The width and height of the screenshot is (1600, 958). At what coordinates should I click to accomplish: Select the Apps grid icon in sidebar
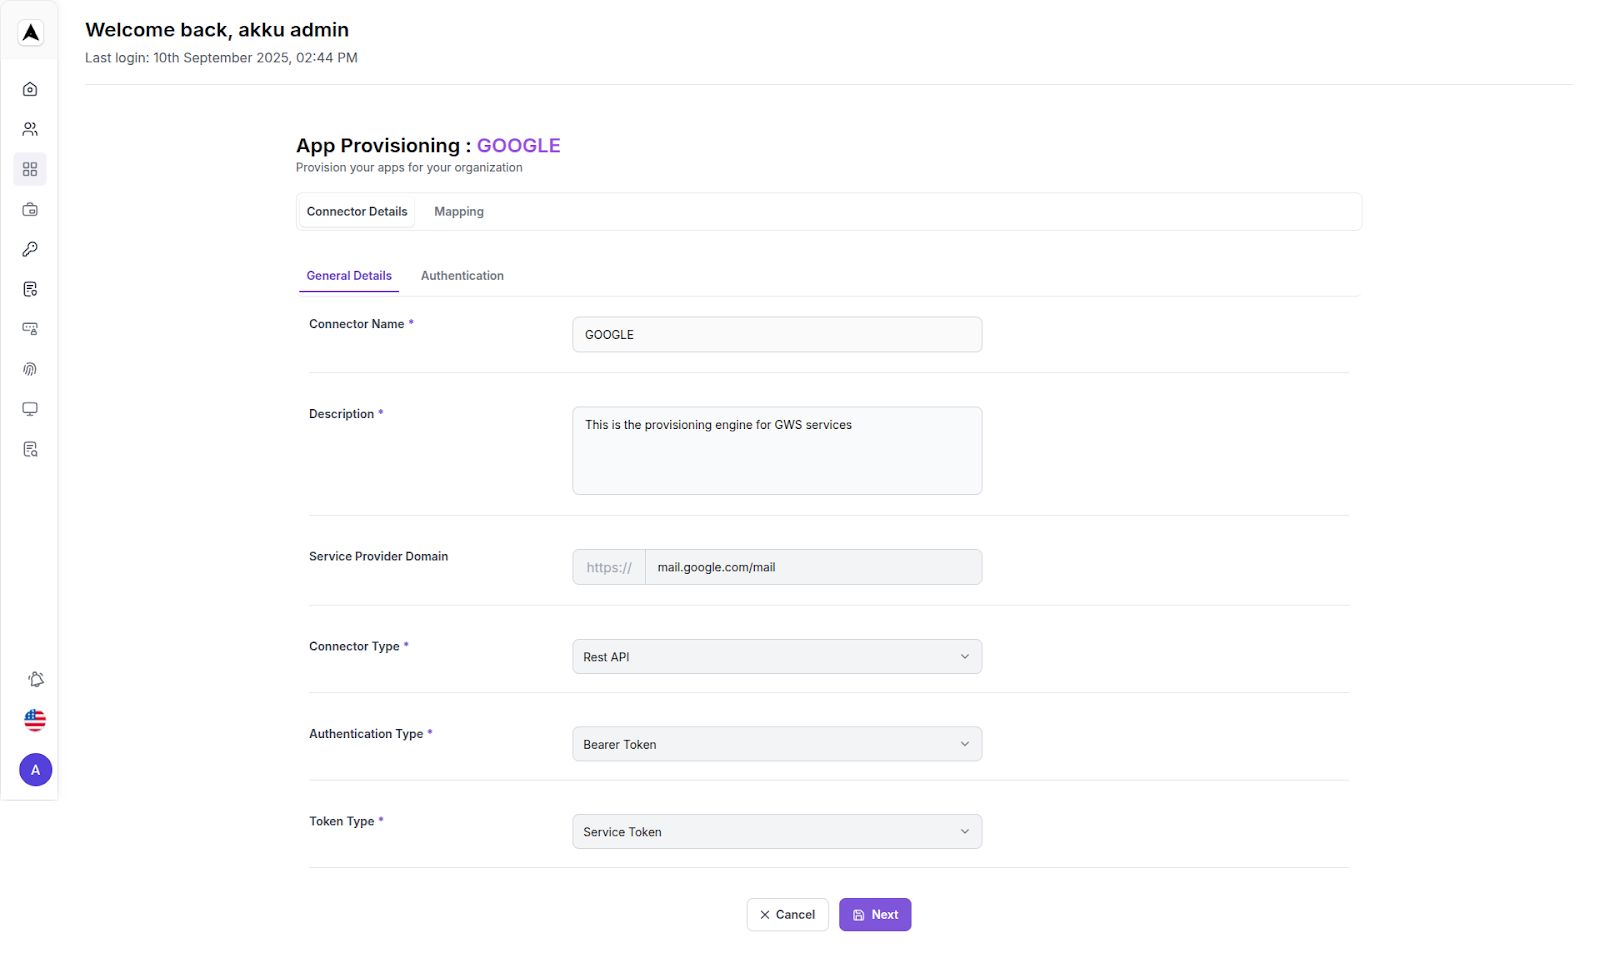(x=30, y=169)
